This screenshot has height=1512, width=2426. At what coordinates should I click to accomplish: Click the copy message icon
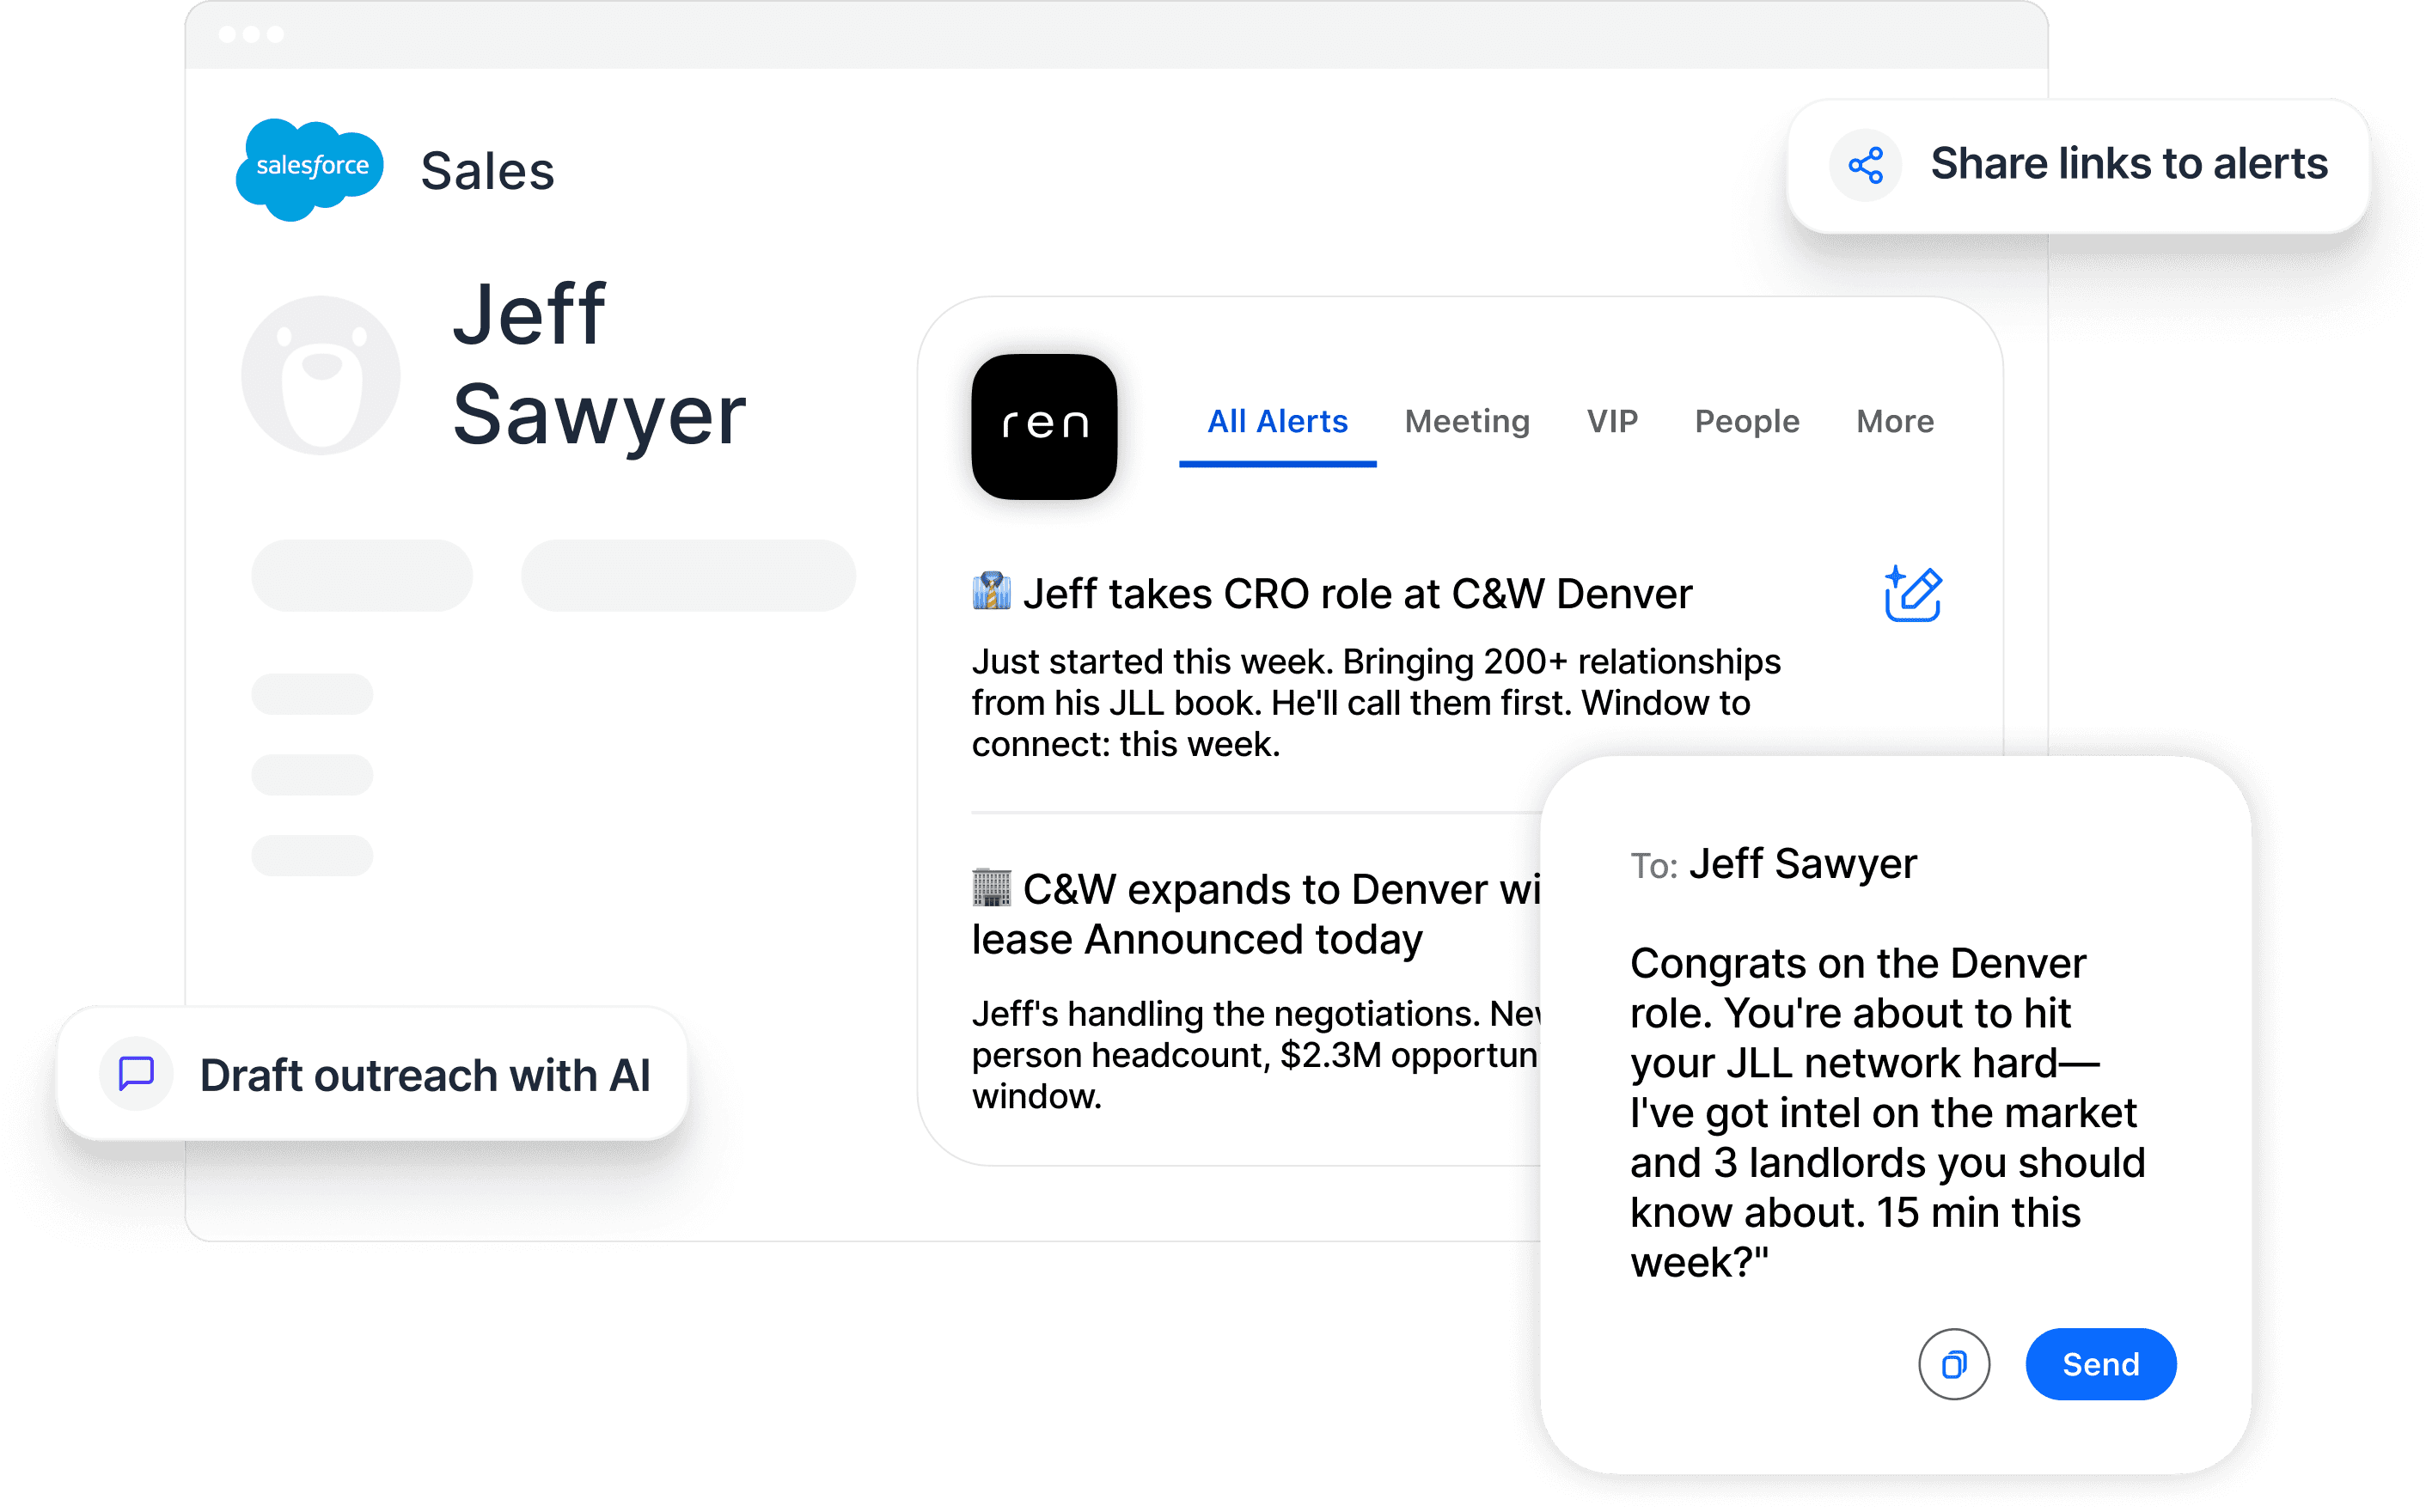pos(1954,1364)
